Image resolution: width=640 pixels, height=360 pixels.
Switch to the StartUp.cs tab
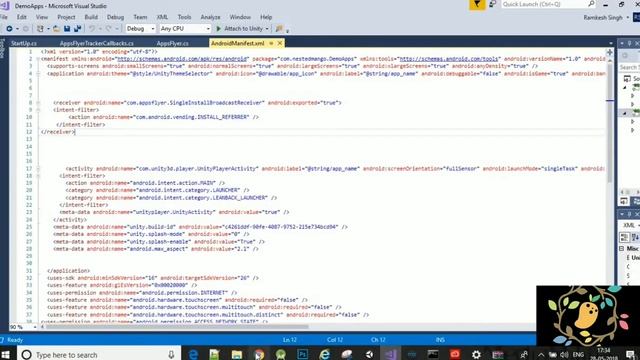(24, 43)
